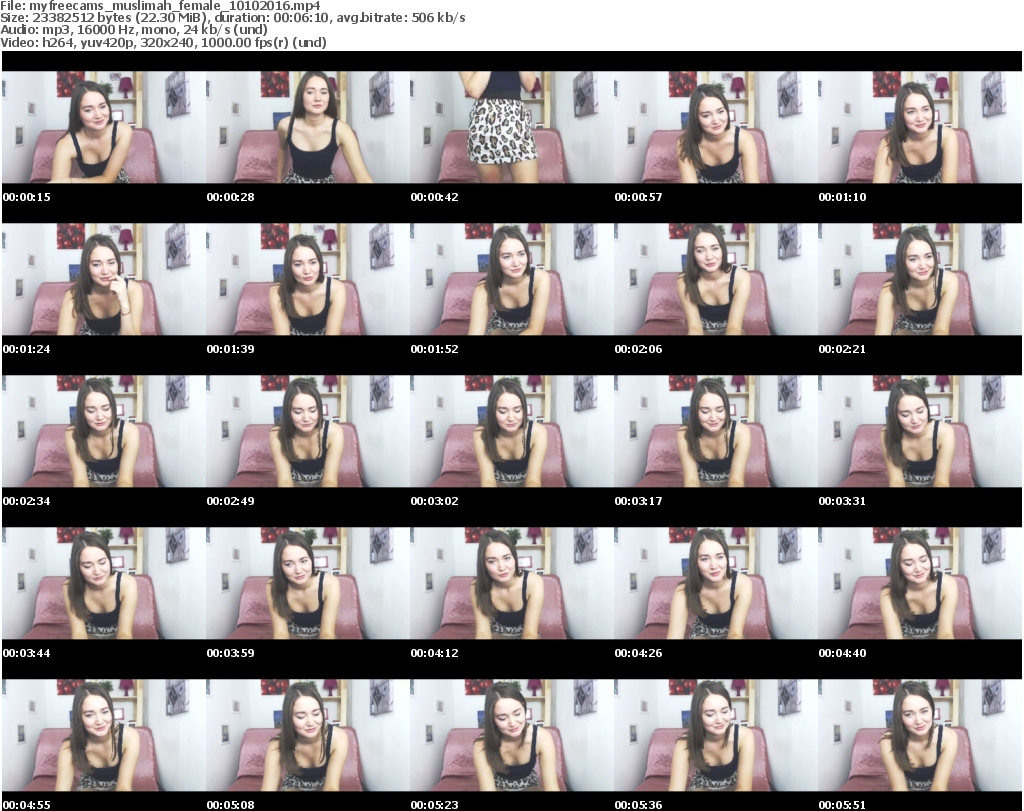Select the thumbnail timestamped 00:02:06

pyautogui.click(x=716, y=279)
